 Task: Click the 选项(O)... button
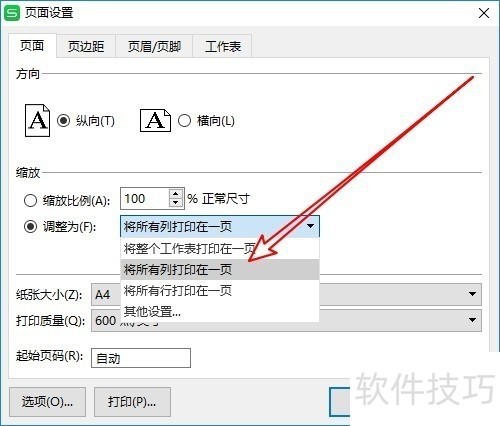coord(47,402)
